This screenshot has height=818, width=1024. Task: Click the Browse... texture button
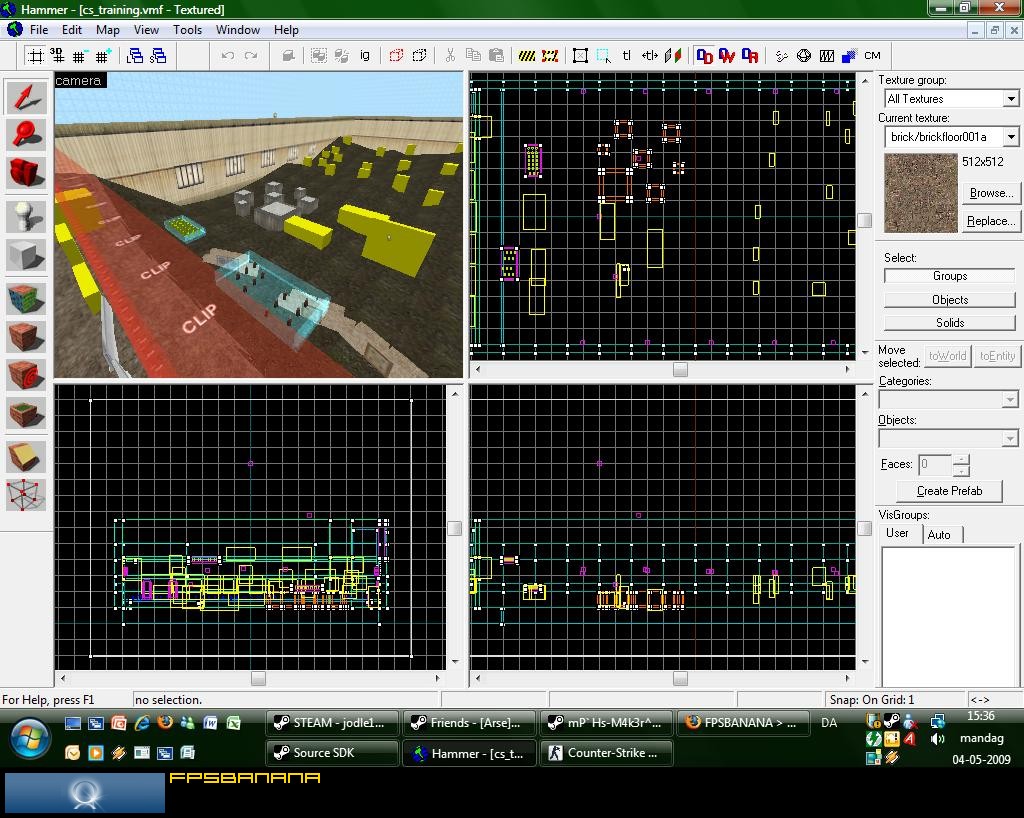pyautogui.click(x=991, y=193)
